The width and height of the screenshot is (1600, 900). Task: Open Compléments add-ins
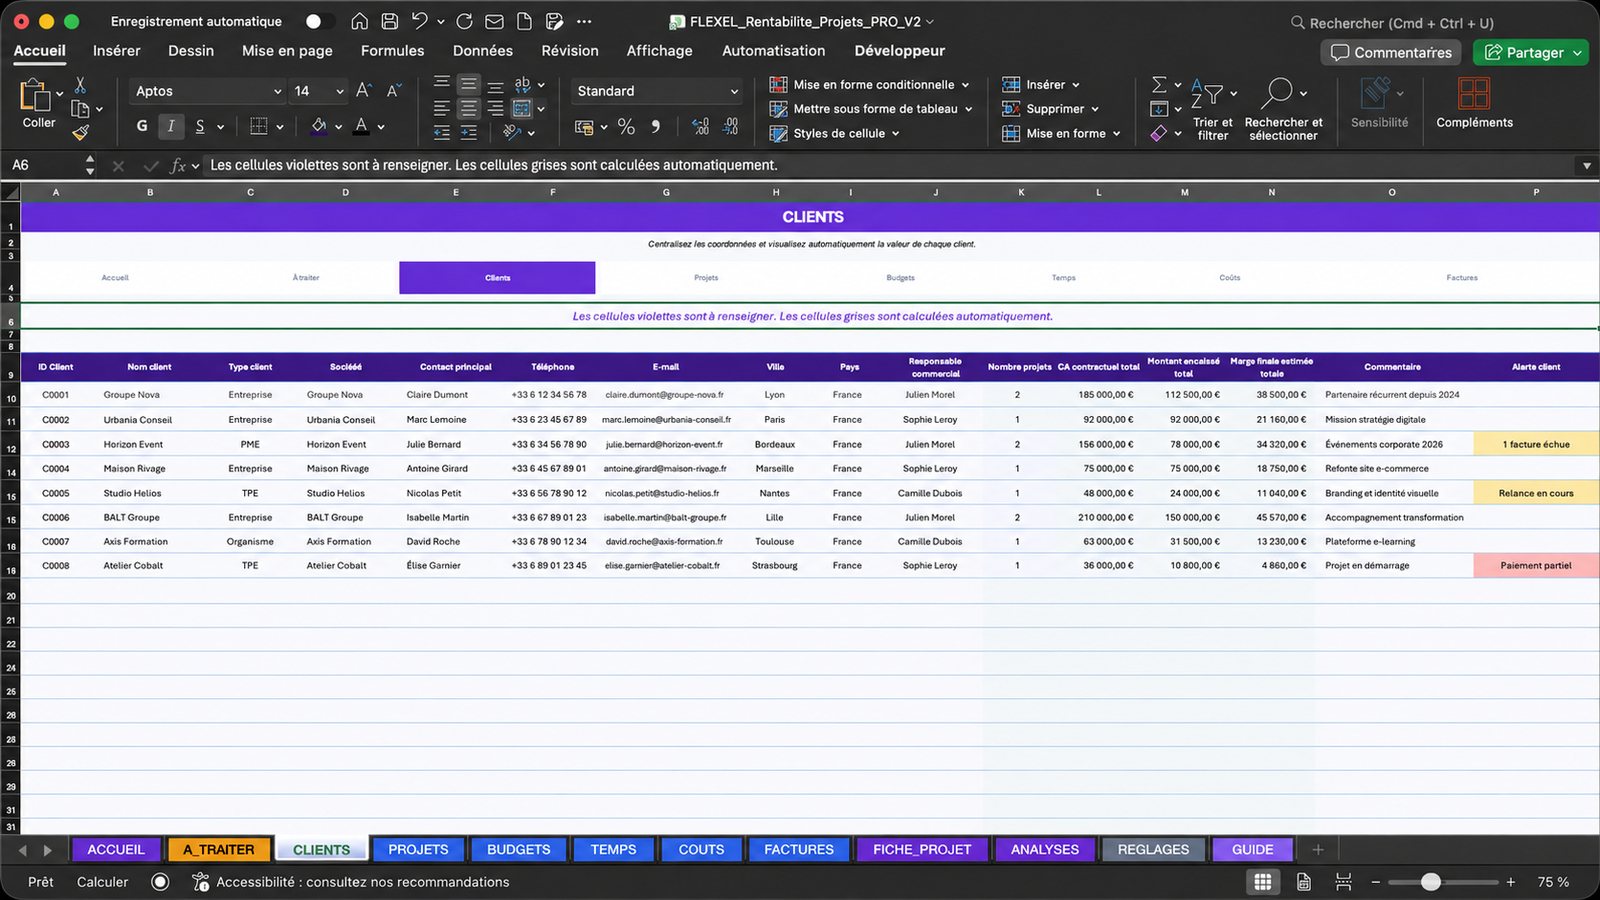pyautogui.click(x=1474, y=103)
